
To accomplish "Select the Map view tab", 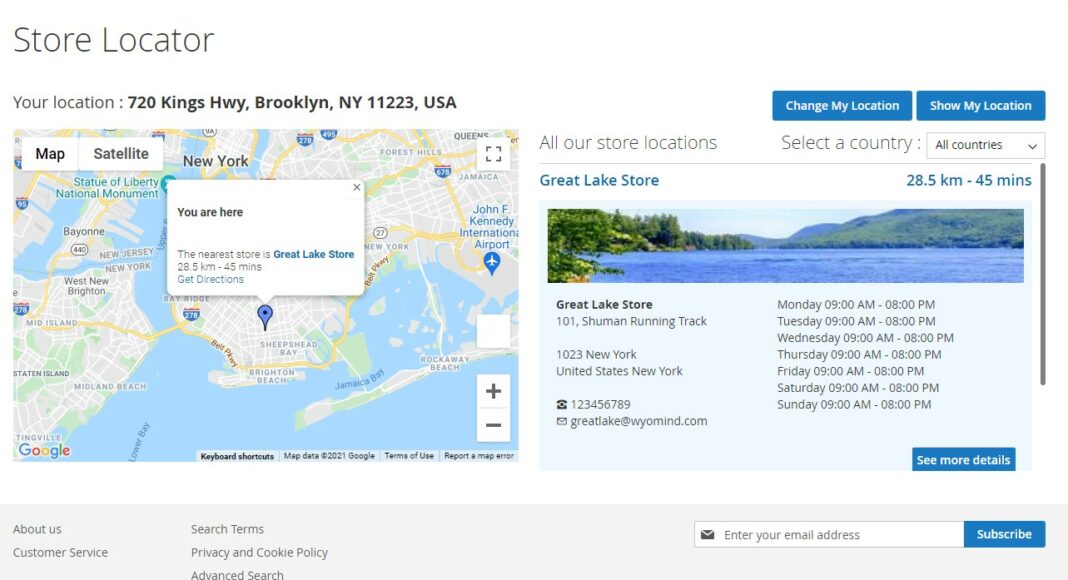I will (x=50, y=154).
